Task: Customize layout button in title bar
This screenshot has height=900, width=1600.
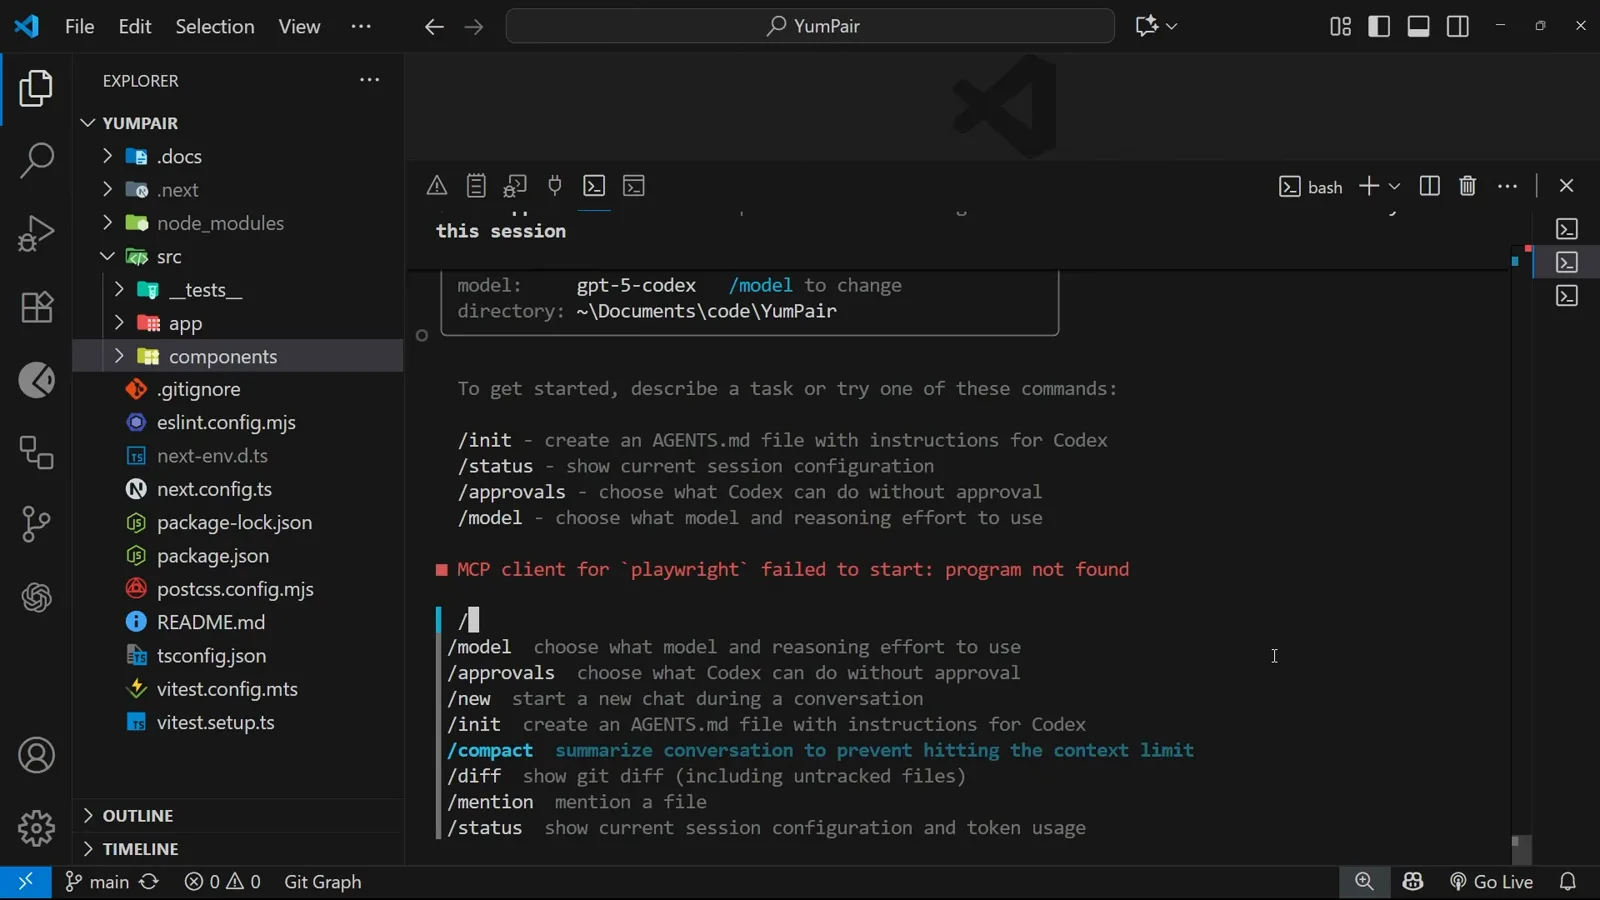Action: pyautogui.click(x=1340, y=26)
